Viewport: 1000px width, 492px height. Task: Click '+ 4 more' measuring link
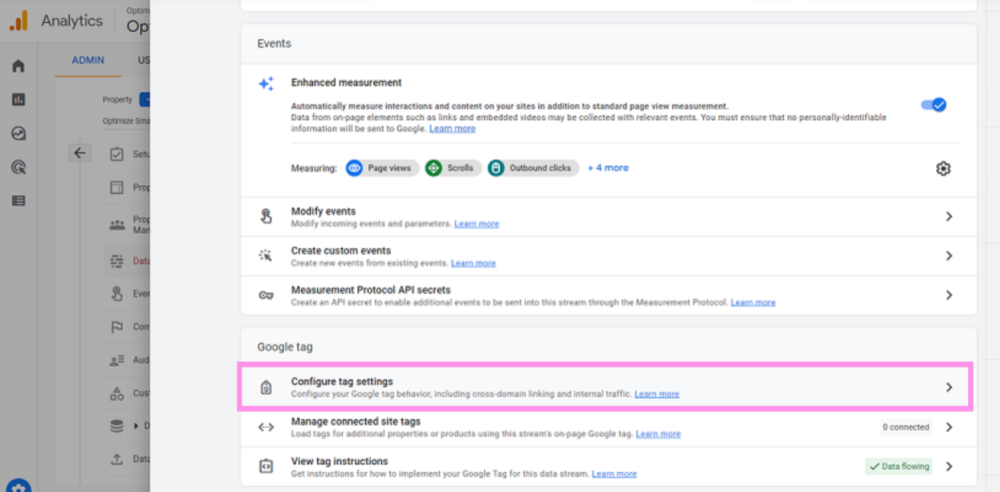[x=608, y=168]
